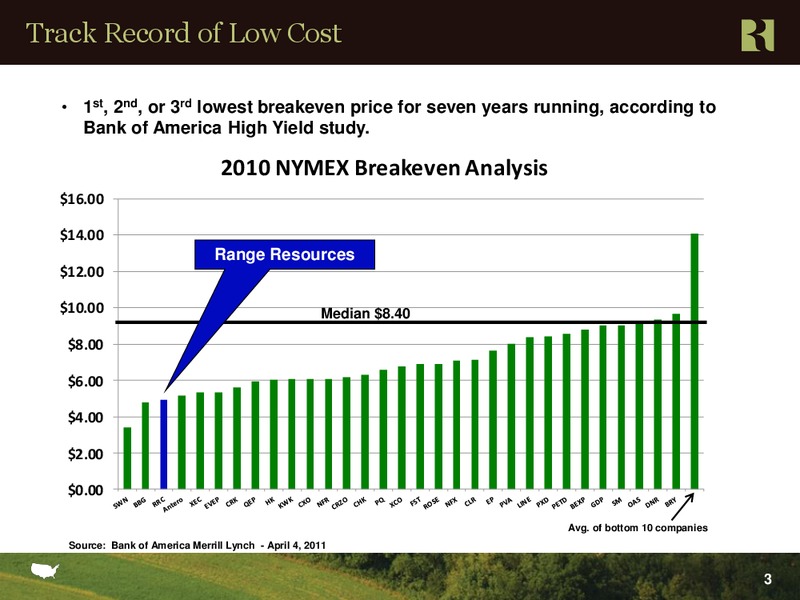This screenshot has width=800, height=600.
Task: Click the '$2.00' y-axis label
Action: (x=86, y=454)
